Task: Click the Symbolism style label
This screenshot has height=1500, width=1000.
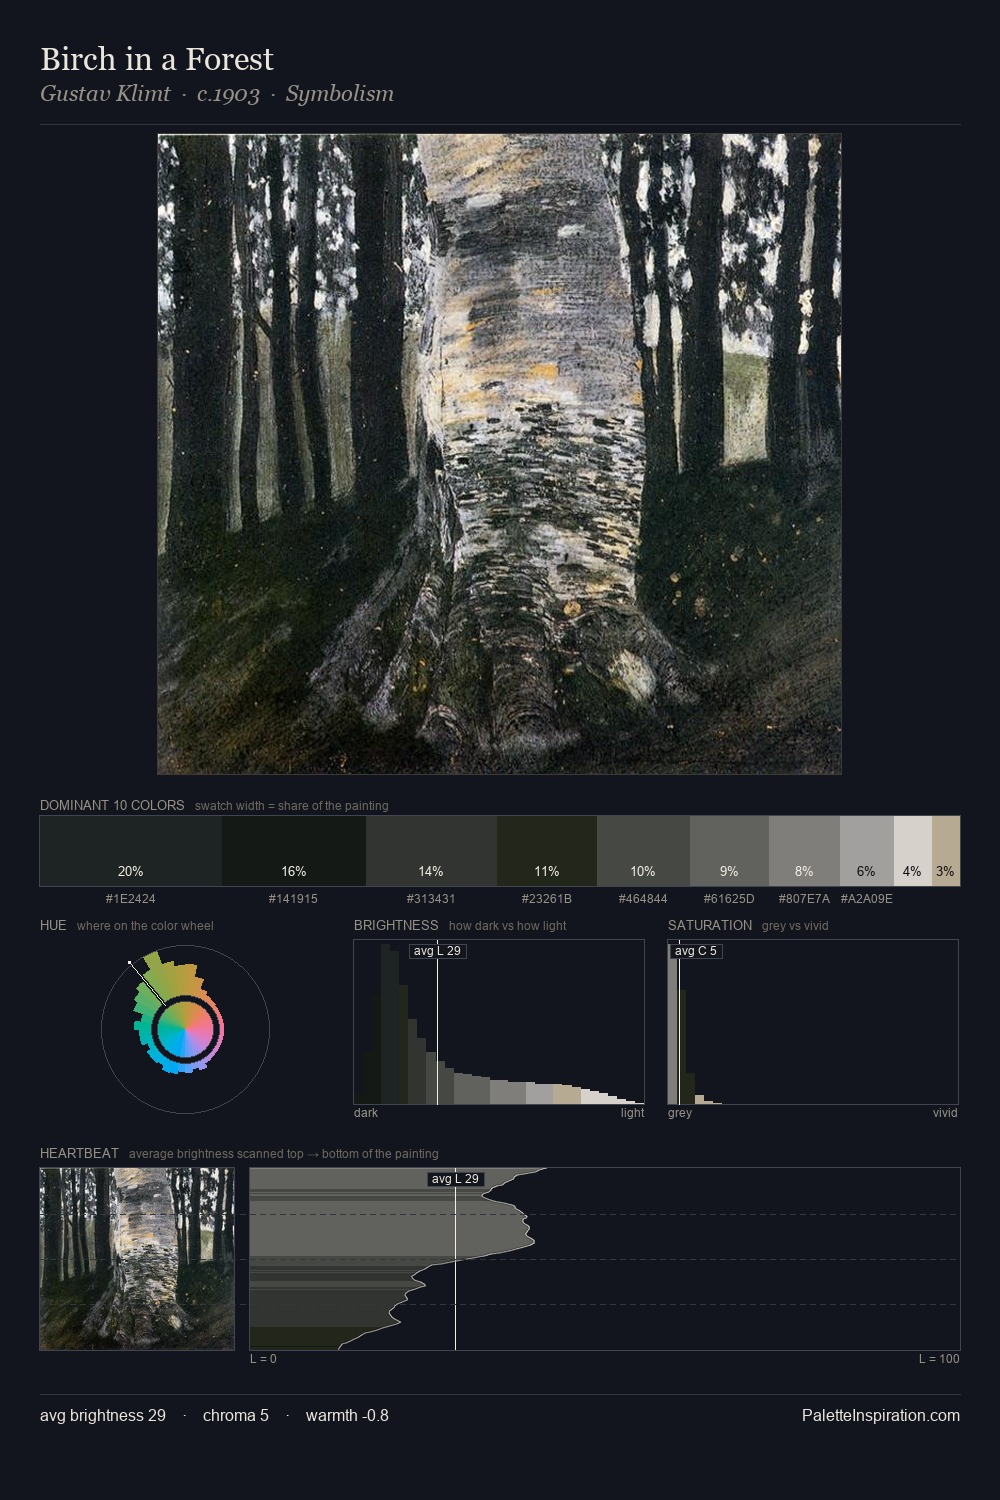Action: [340, 94]
